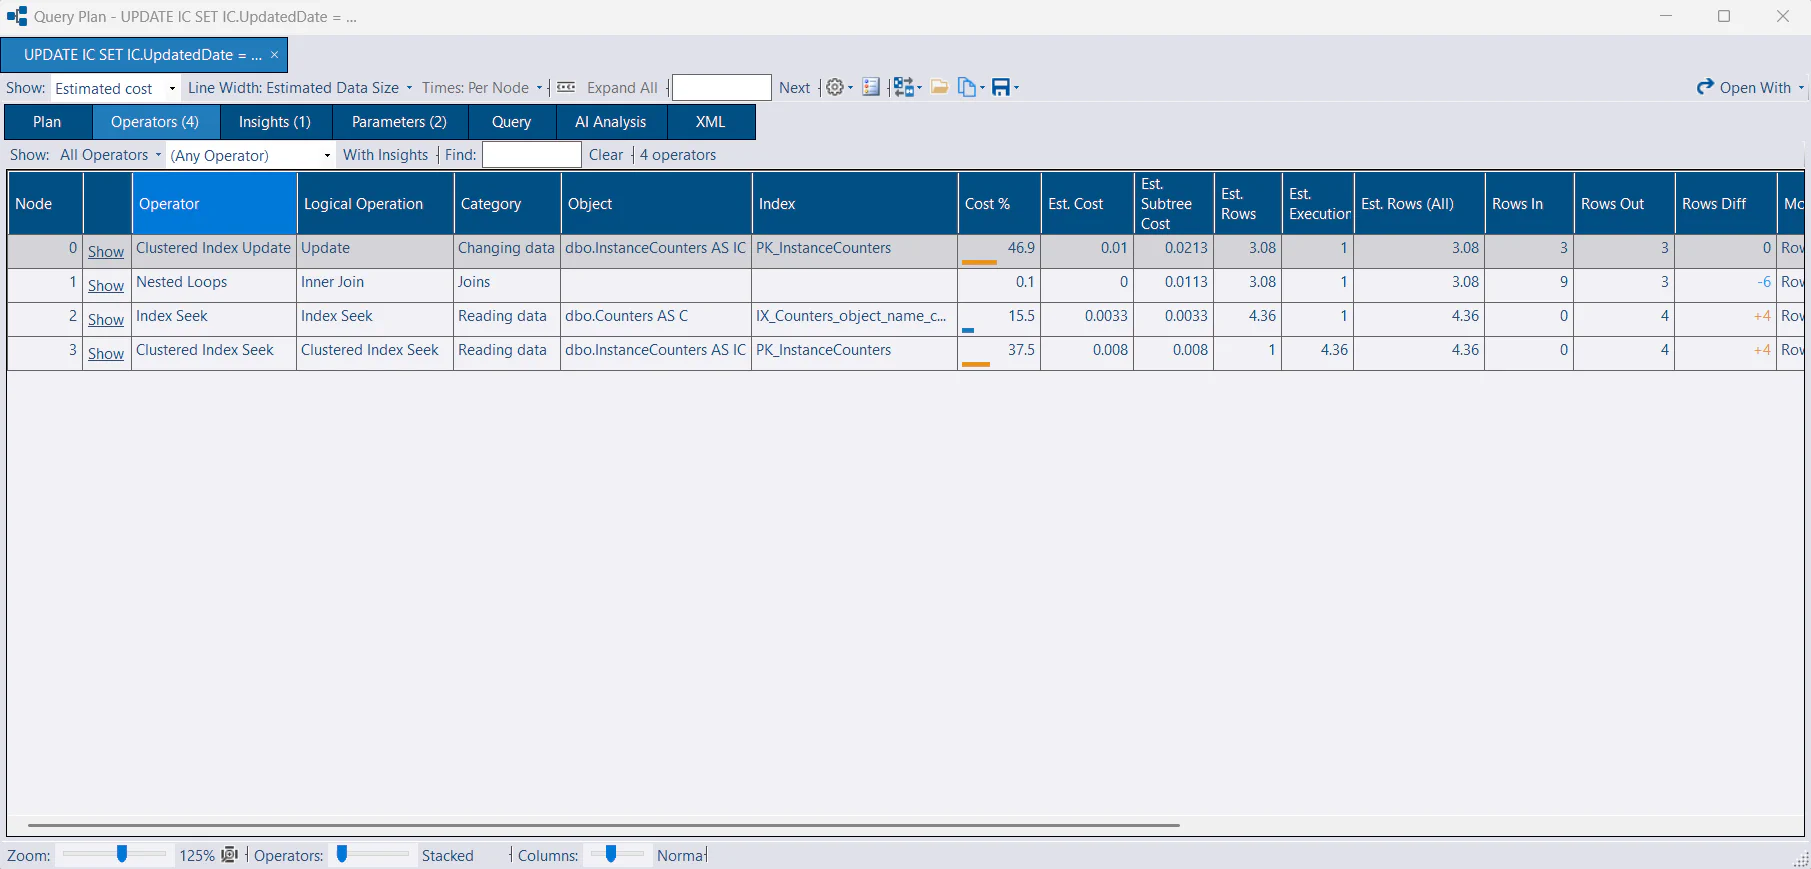Click the toolbar search box before Next

(722, 88)
